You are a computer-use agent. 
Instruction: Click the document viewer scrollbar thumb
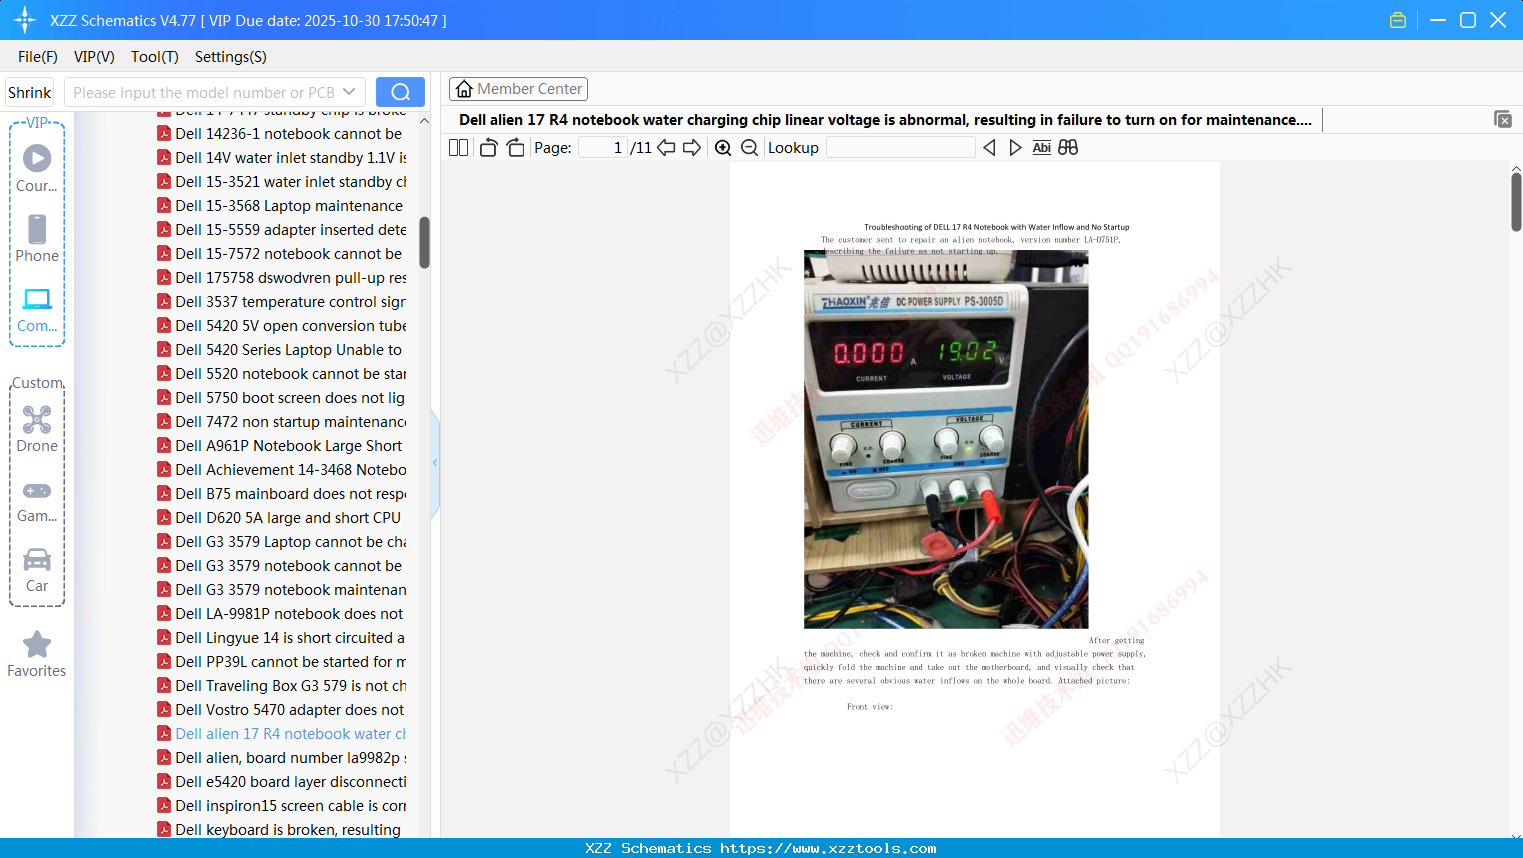[1516, 202]
